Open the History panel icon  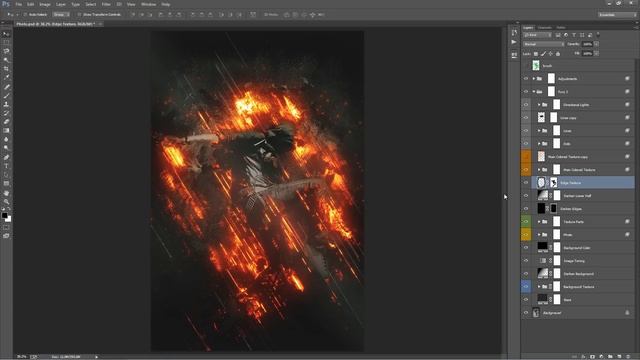point(514,32)
